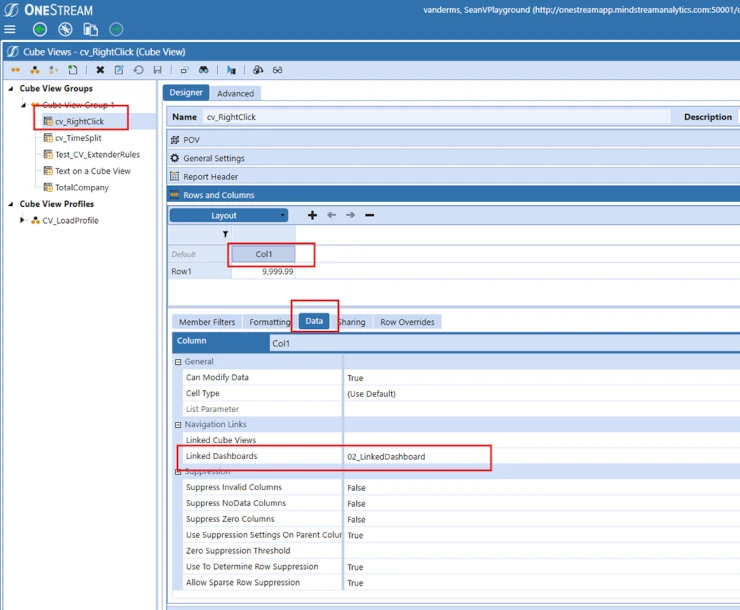This screenshot has height=610, width=740.
Task: Open the Layout dropdown
Action: 228,215
